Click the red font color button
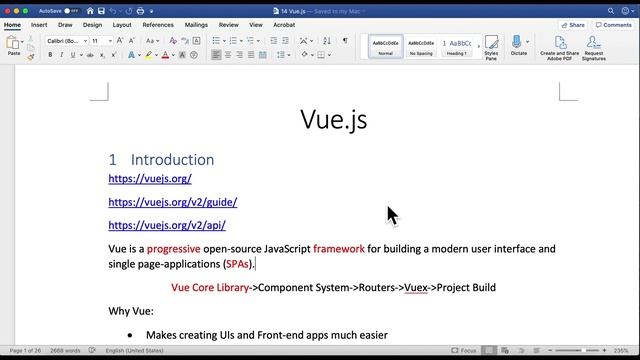Viewport: 640px width, 360px height. 165,55
